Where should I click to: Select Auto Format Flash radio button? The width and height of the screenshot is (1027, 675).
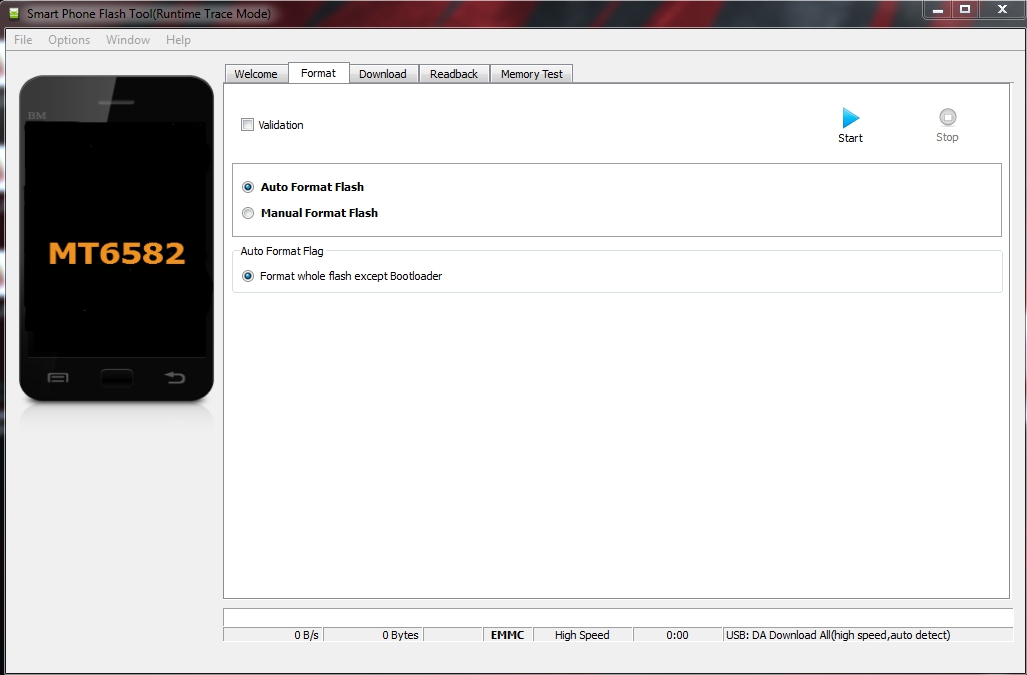248,187
